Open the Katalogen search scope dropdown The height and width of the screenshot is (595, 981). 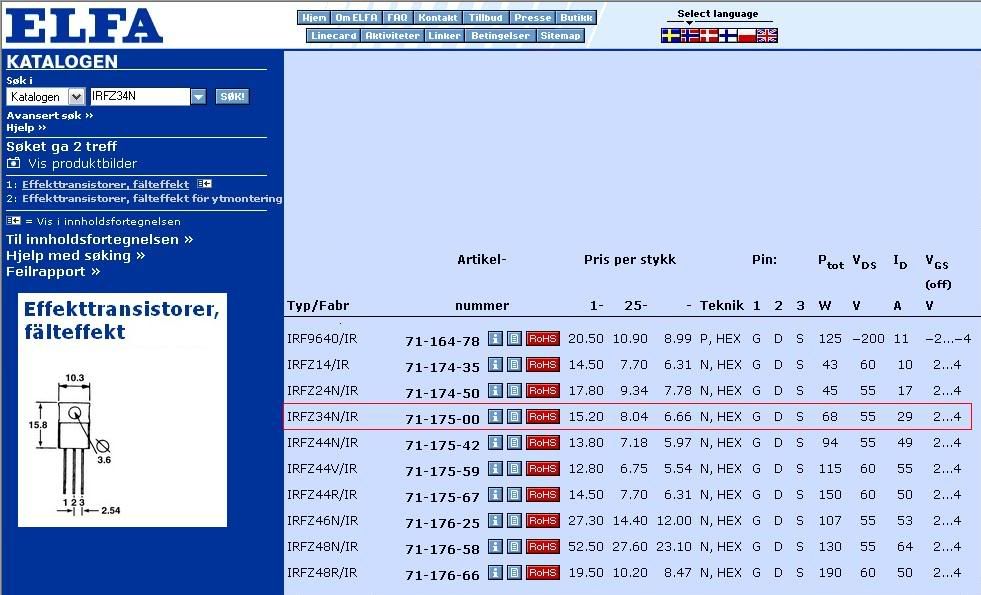(76, 96)
